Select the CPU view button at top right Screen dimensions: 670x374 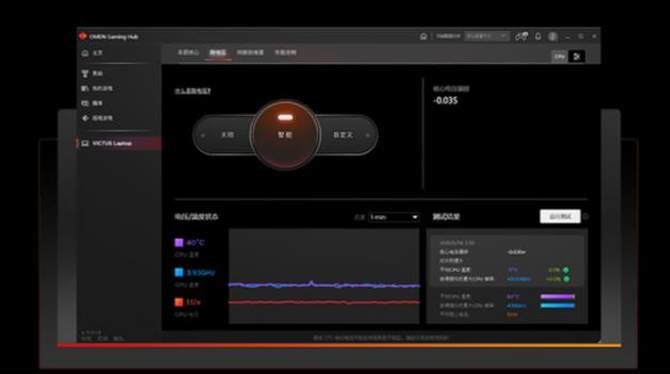(x=560, y=56)
